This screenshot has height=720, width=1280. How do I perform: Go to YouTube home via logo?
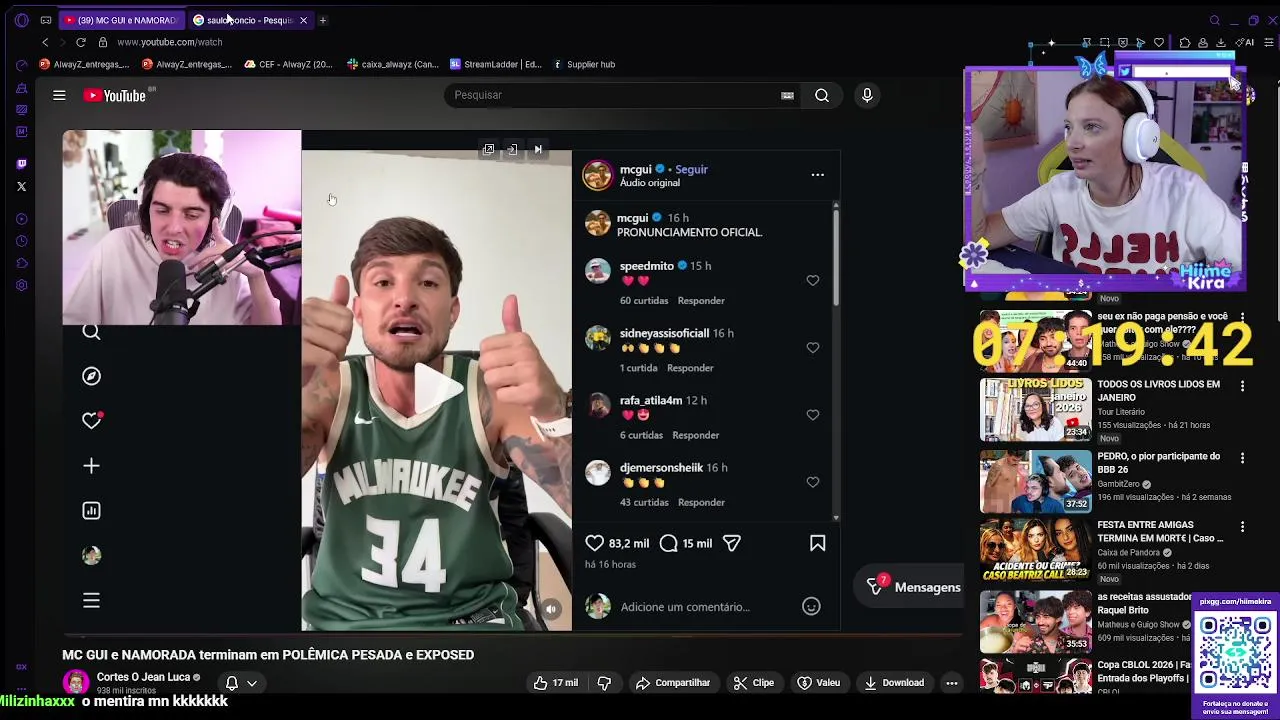point(115,95)
